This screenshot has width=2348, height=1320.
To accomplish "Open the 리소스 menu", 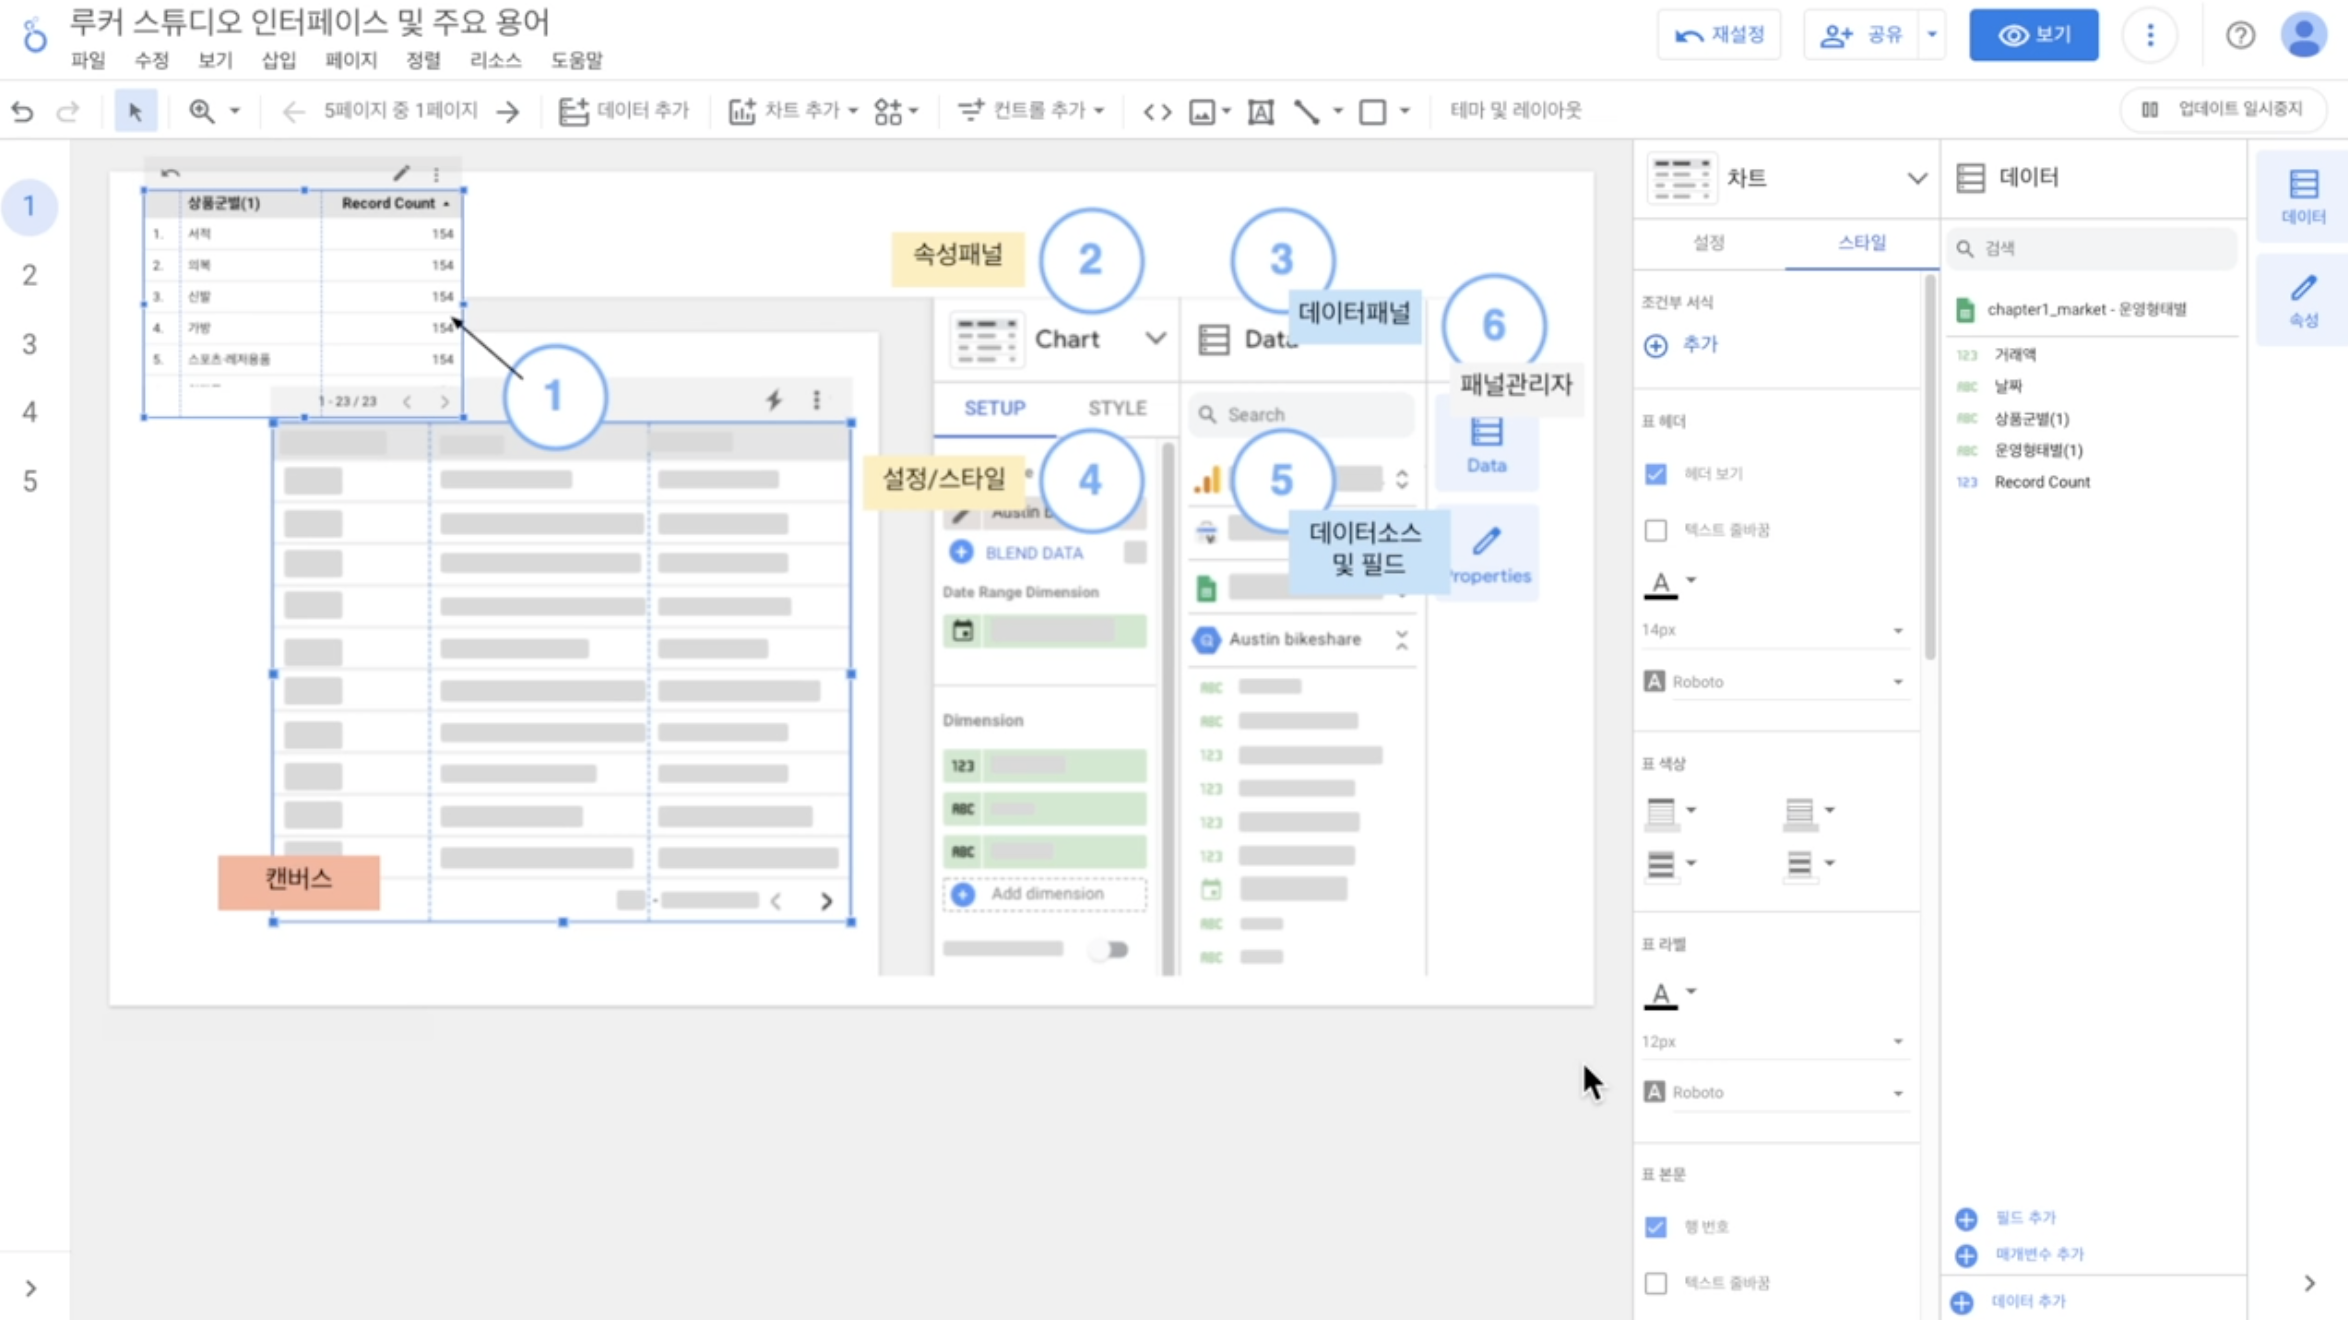I will 495,60.
